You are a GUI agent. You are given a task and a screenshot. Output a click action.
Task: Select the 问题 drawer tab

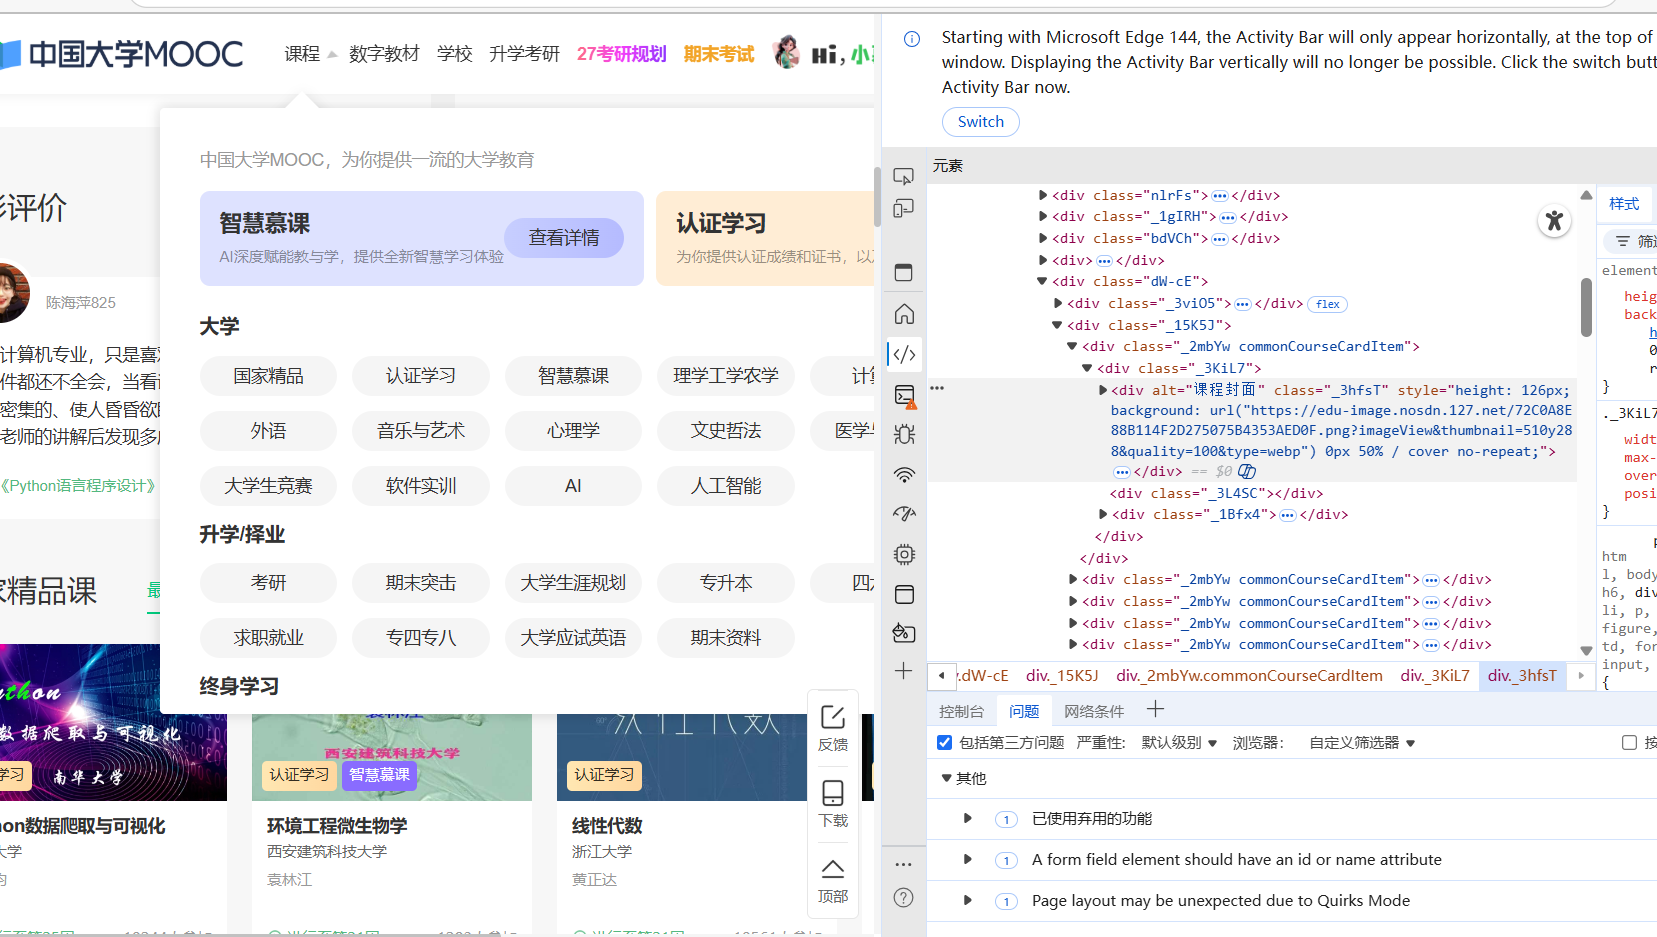click(x=1024, y=711)
